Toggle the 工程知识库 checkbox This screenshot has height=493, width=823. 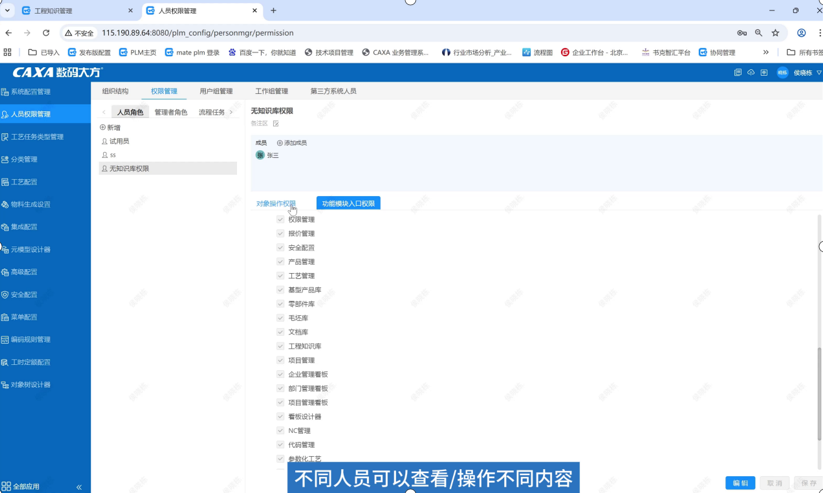281,346
